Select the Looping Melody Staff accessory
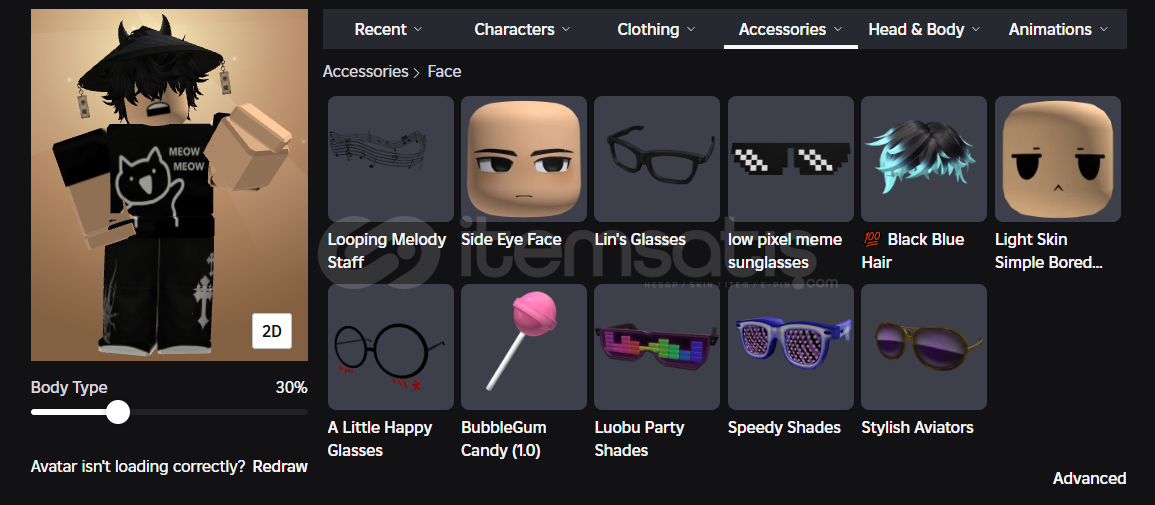 pyautogui.click(x=390, y=159)
